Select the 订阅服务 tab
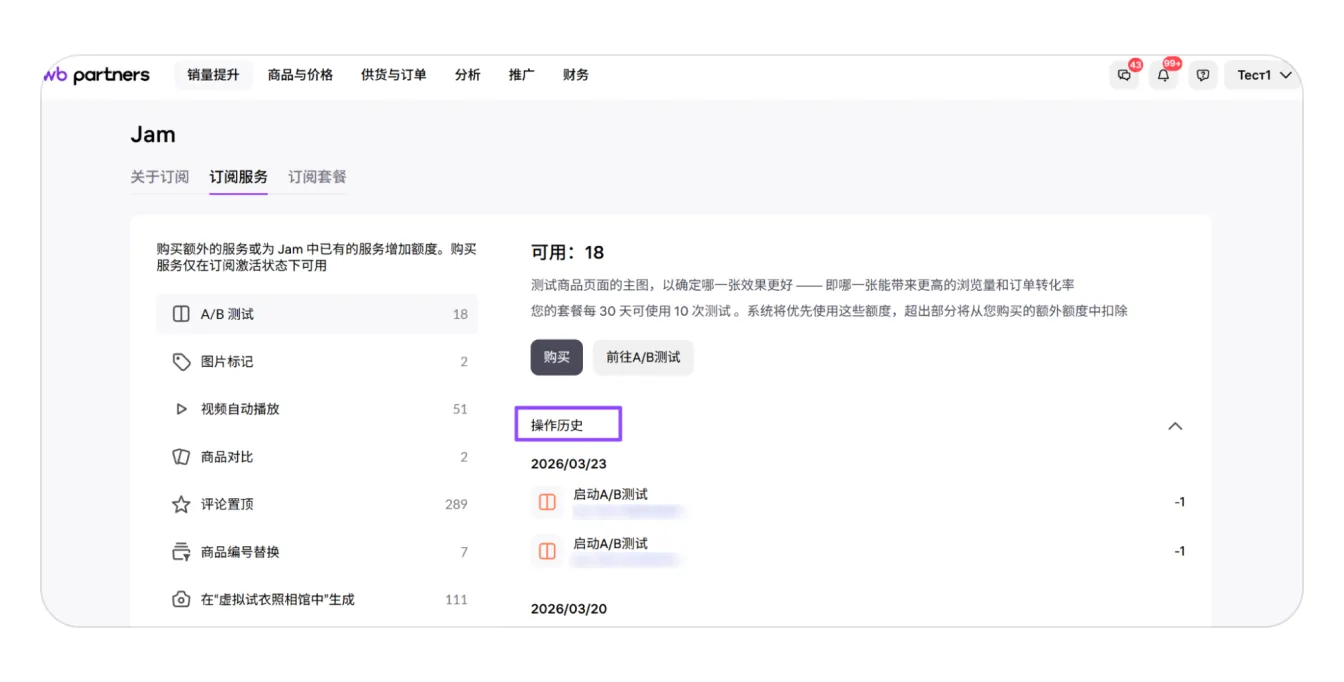 coord(238,177)
